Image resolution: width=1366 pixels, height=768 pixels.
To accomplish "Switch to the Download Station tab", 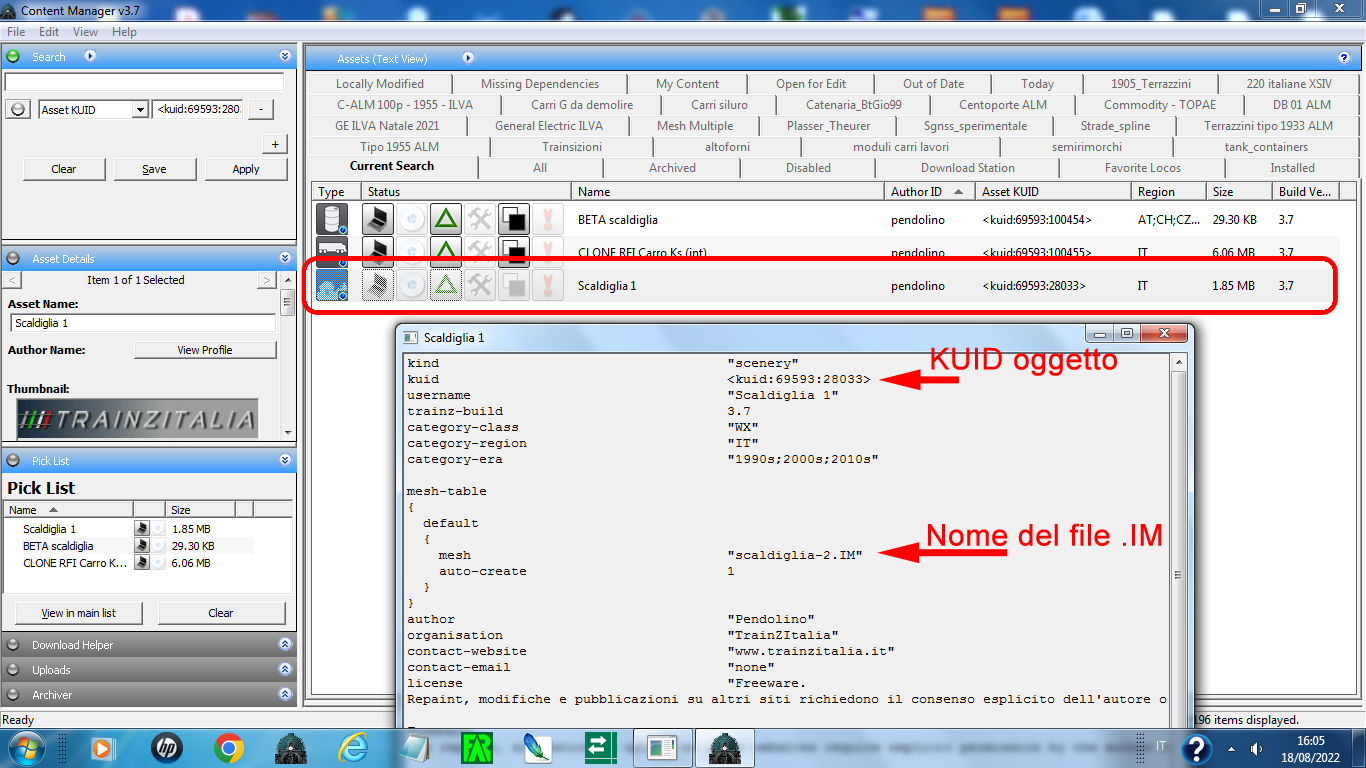I will 968,168.
